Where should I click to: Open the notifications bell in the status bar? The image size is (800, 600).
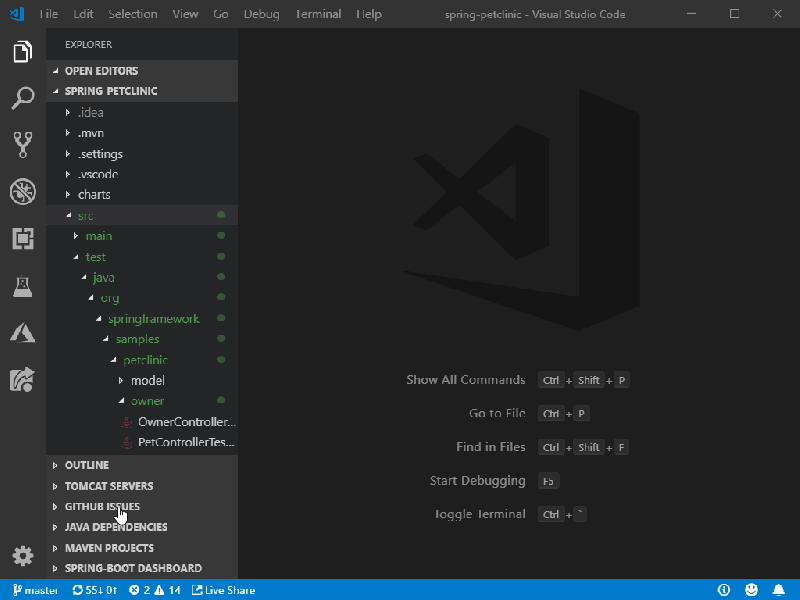(779, 589)
